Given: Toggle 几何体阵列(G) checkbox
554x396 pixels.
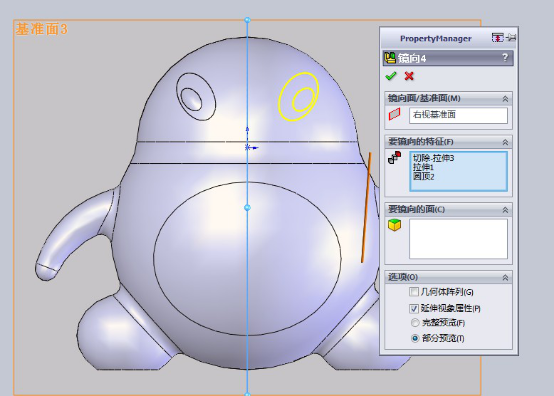Looking at the screenshot, I should [x=413, y=292].
